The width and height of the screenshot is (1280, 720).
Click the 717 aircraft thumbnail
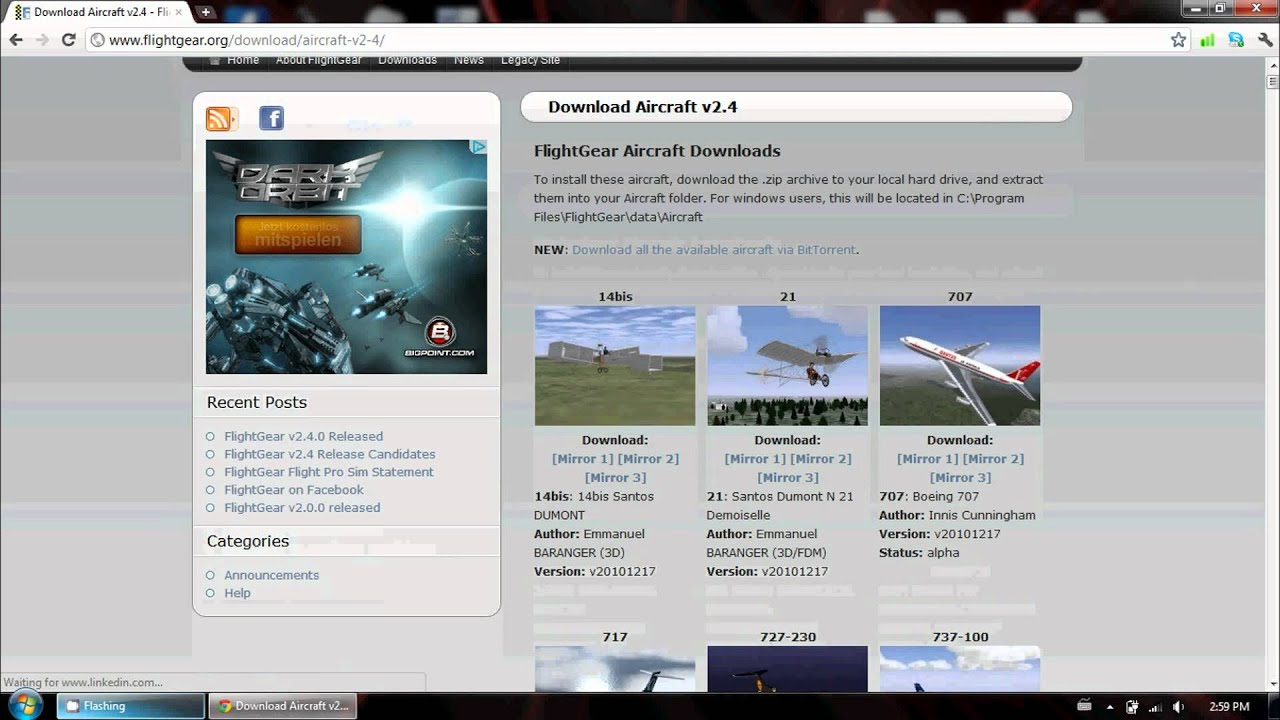(x=615, y=669)
